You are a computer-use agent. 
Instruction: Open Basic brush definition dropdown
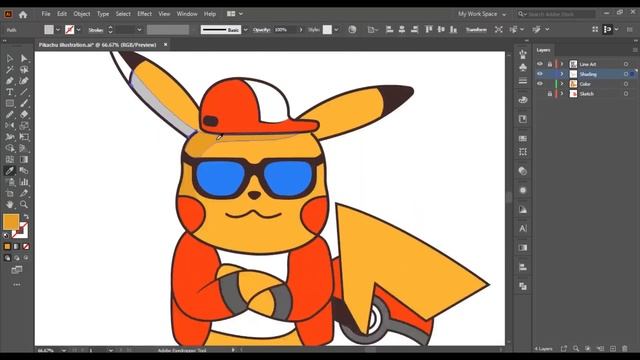click(x=245, y=29)
